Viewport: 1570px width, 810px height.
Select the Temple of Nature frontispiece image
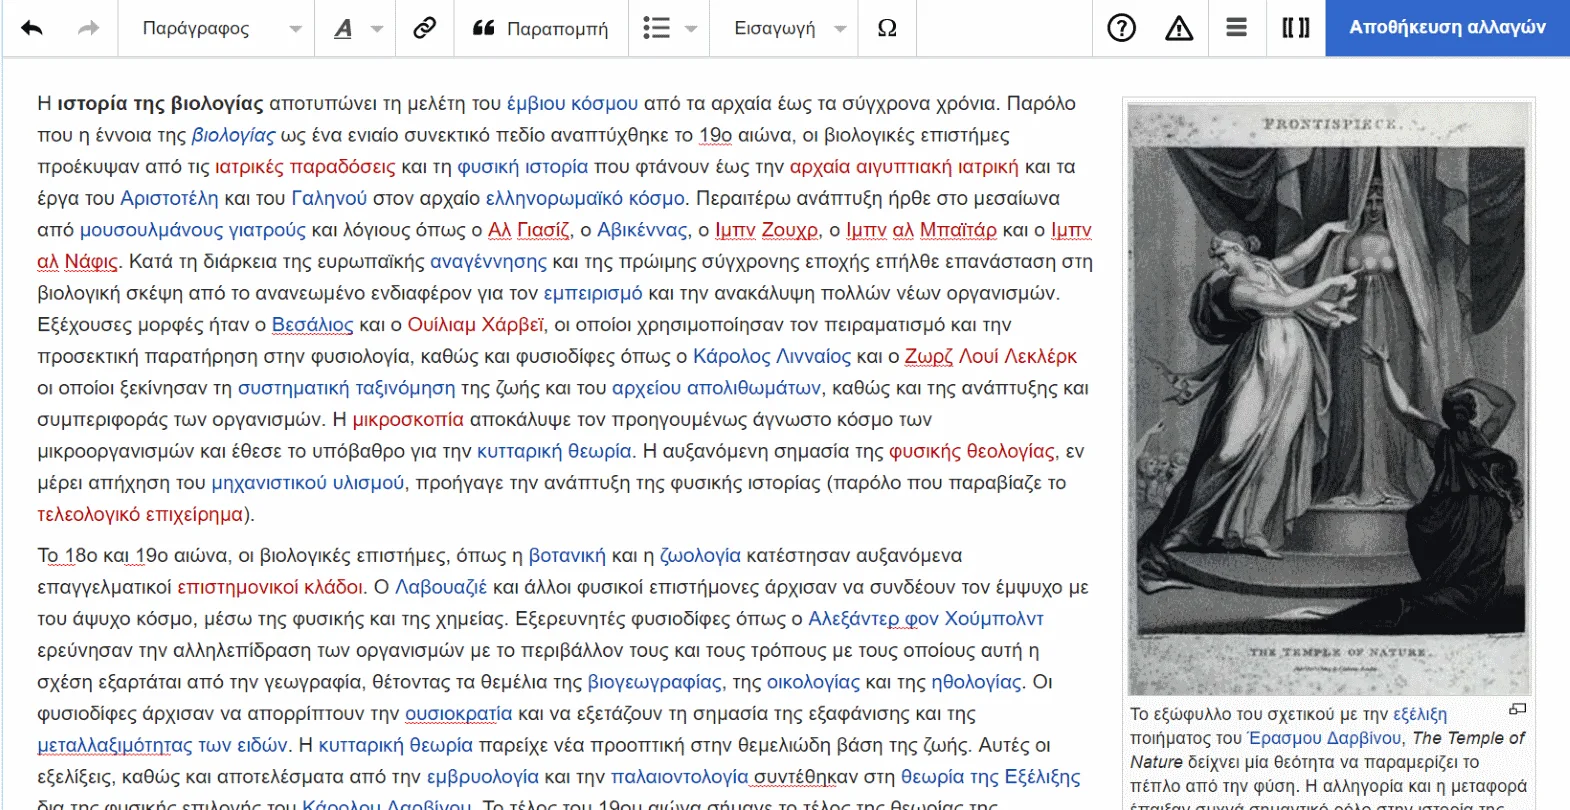[1329, 398]
